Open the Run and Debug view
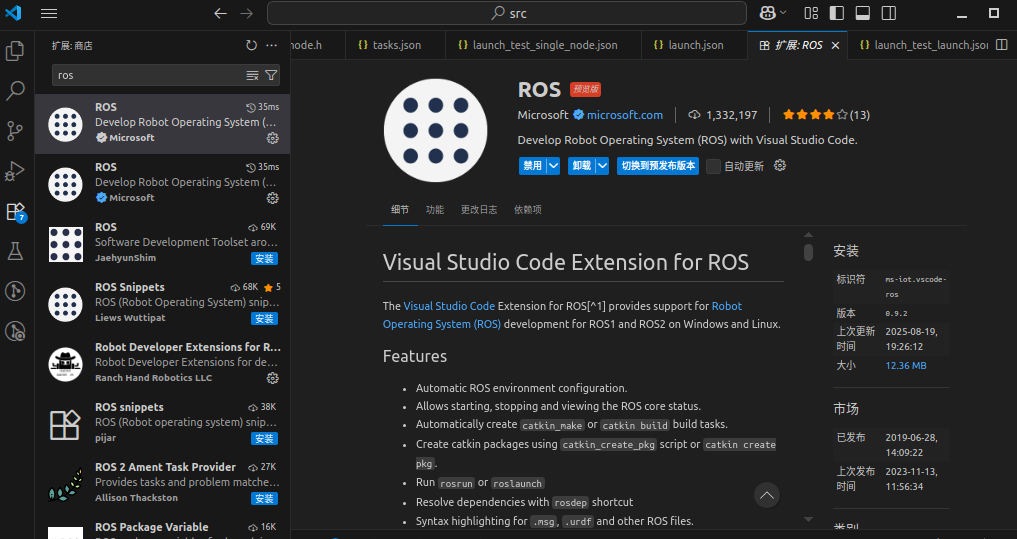Viewport: 1017px width, 539px height. [x=15, y=171]
